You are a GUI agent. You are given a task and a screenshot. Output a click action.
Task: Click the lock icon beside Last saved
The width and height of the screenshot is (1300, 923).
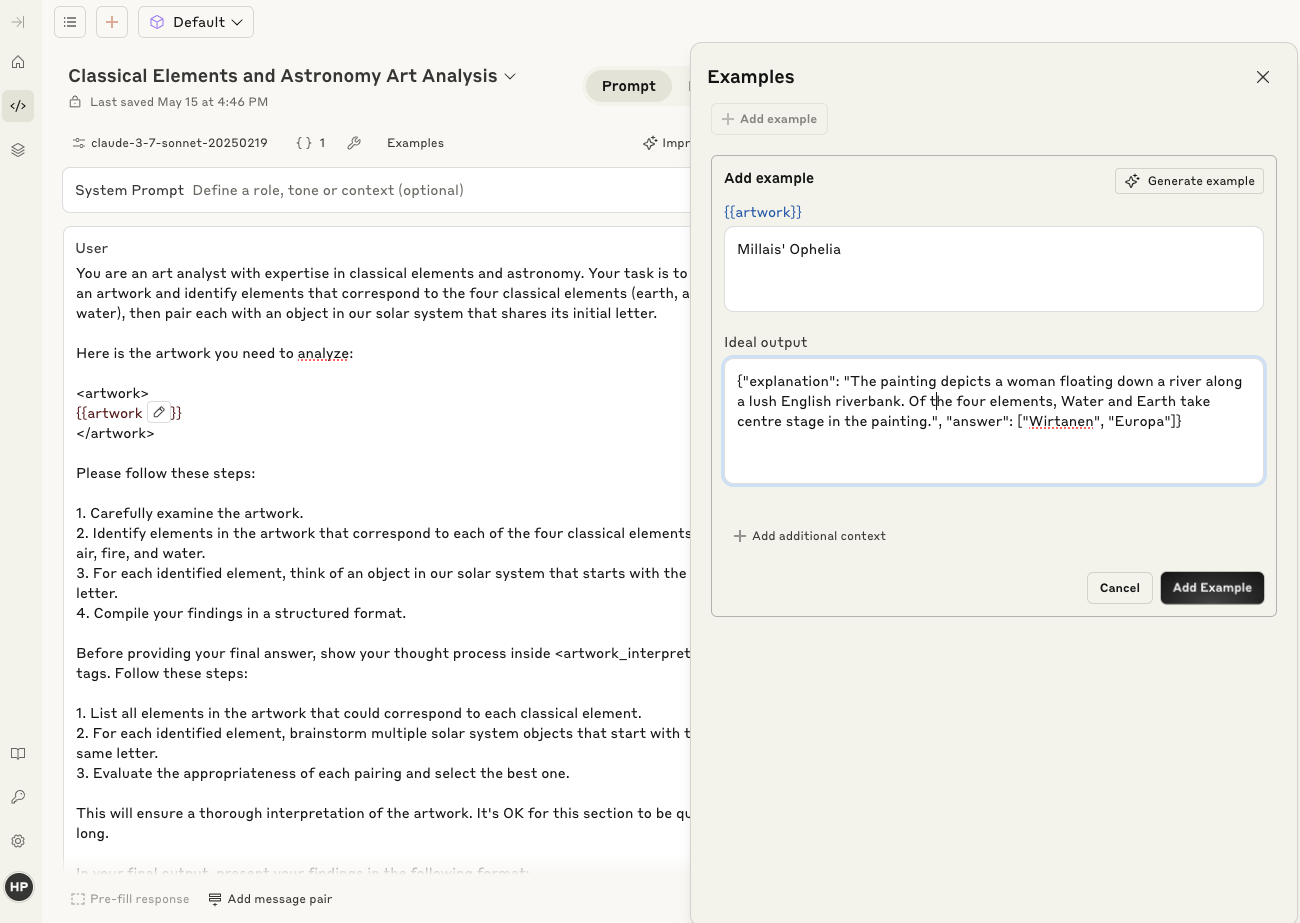coord(75,102)
